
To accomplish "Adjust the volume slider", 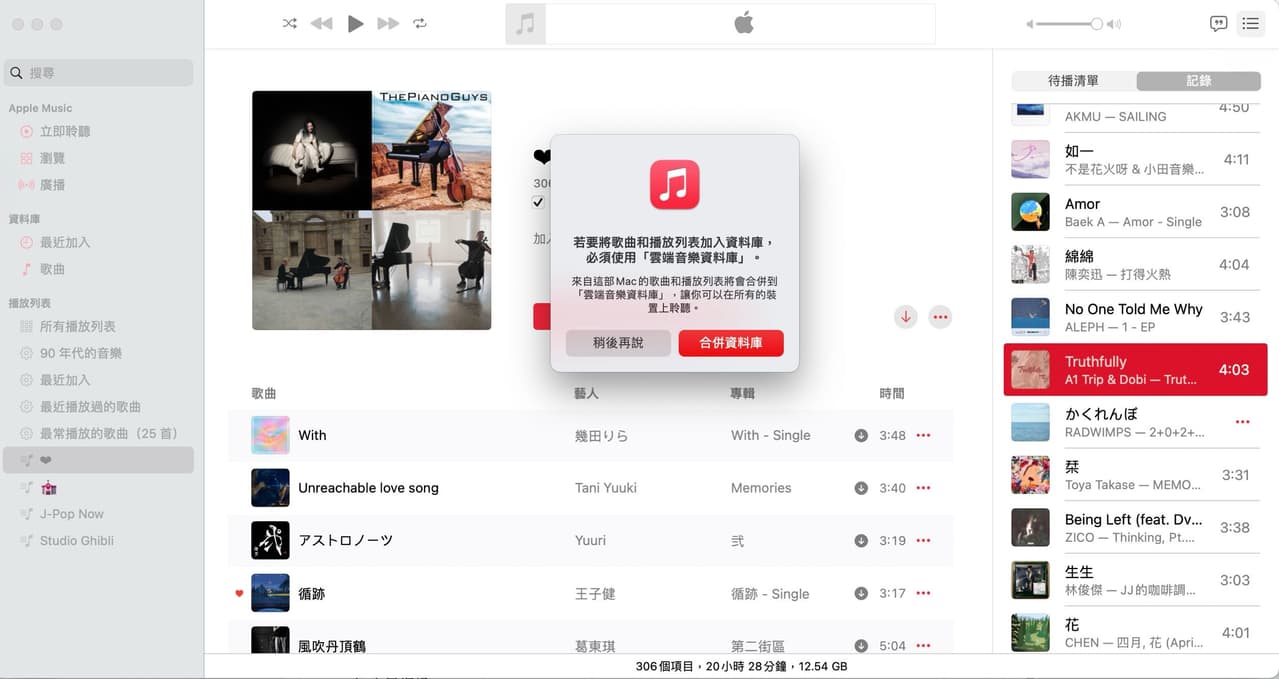I will click(1071, 24).
